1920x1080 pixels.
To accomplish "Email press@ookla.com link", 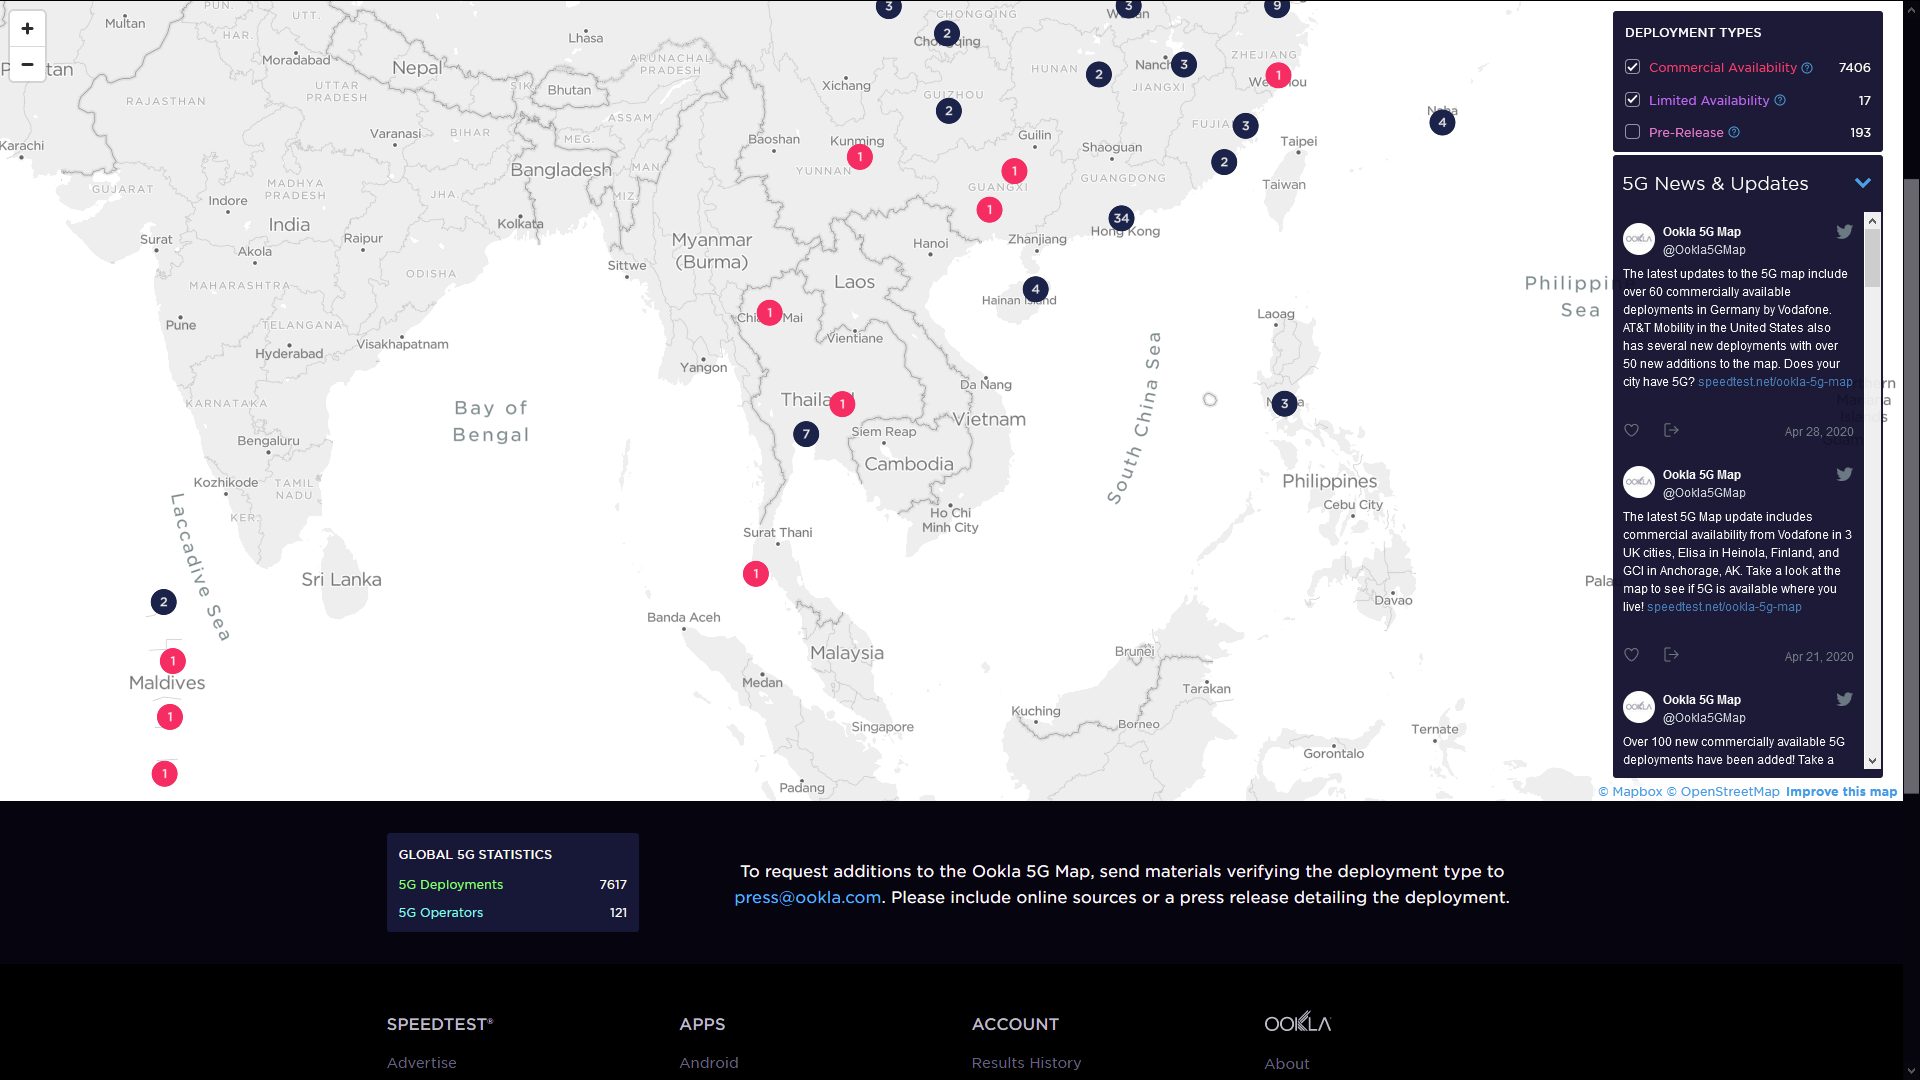I will click(808, 897).
